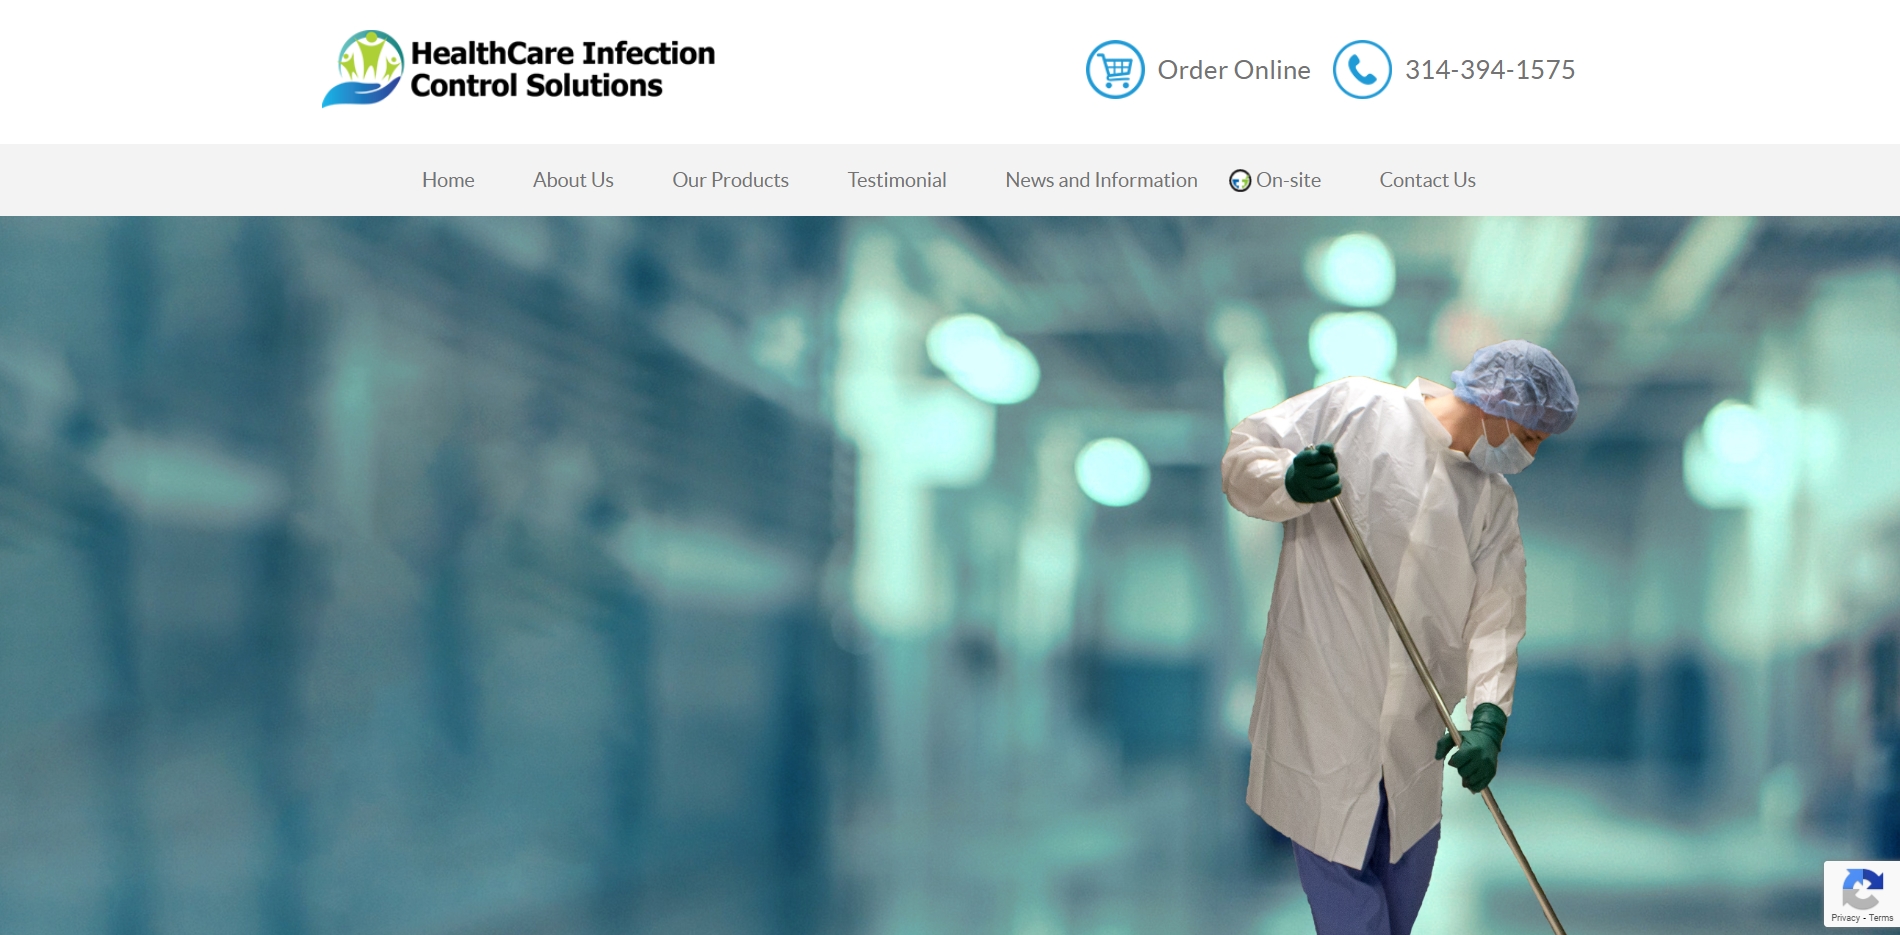Go to the Home menu item
This screenshot has width=1900, height=935.
(448, 180)
